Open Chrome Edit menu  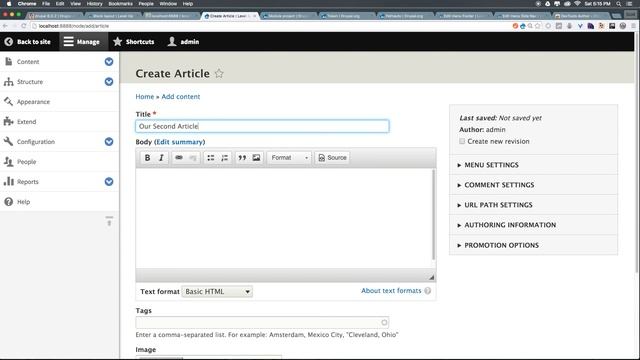[x=60, y=4]
